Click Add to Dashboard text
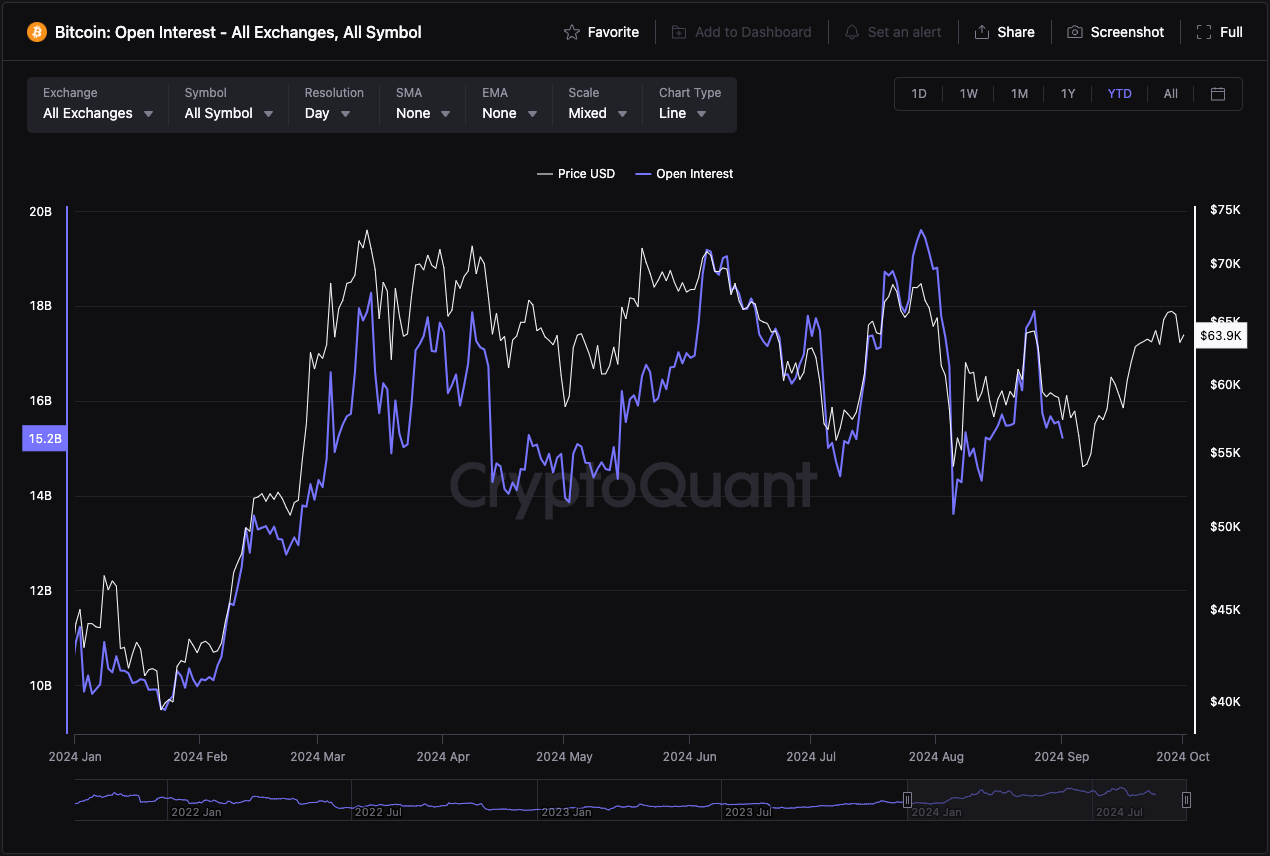The image size is (1270, 856). tap(753, 32)
